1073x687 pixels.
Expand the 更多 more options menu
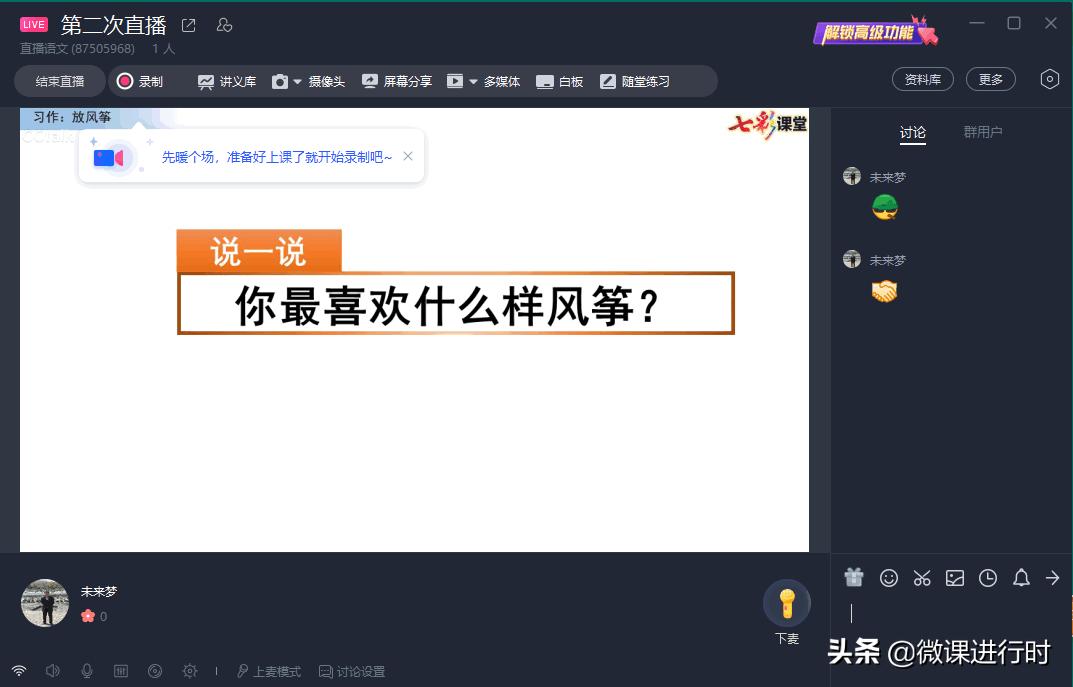(x=990, y=78)
